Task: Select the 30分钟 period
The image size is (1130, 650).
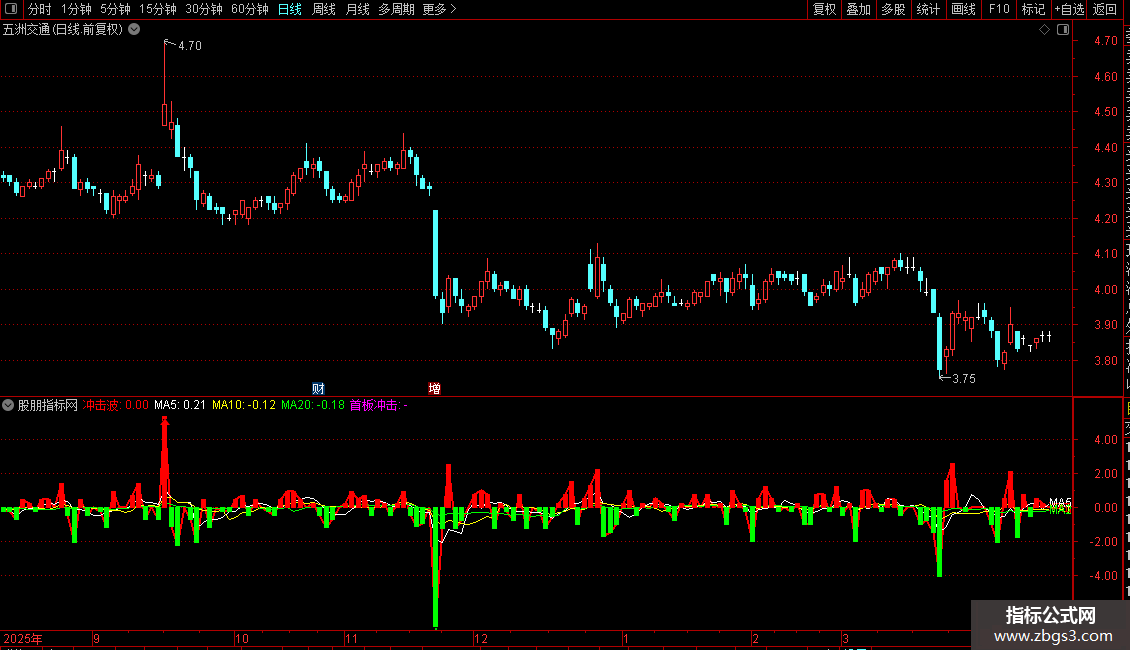Action: [204, 9]
